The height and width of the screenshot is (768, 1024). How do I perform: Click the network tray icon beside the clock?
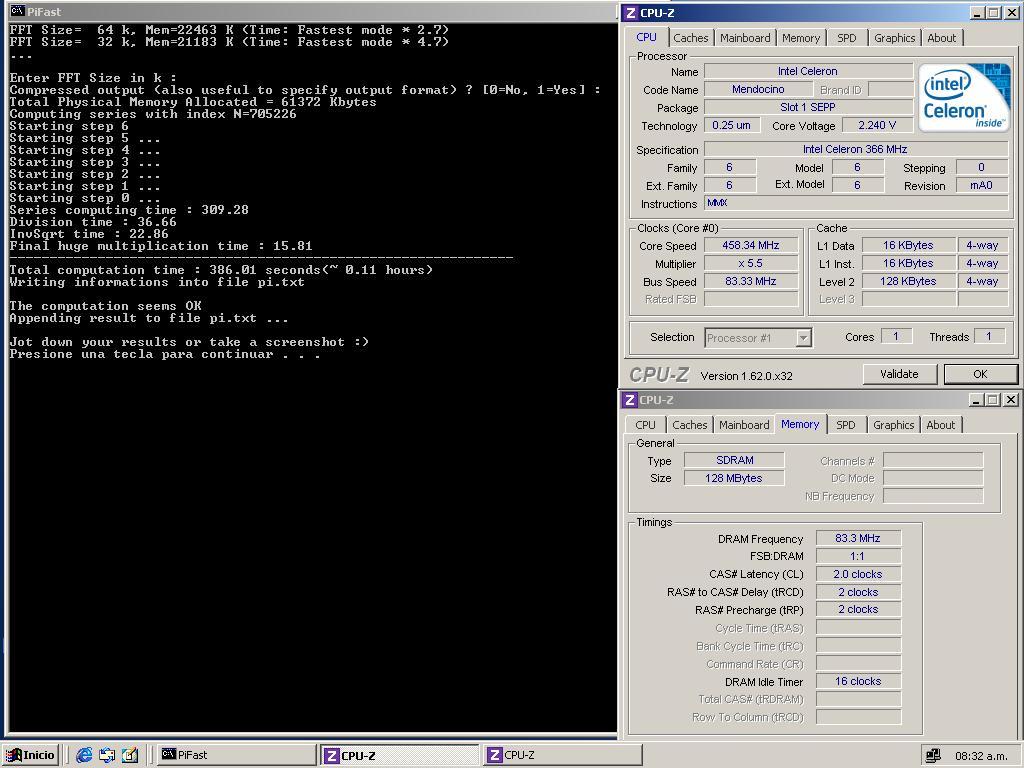pyautogui.click(x=933, y=756)
